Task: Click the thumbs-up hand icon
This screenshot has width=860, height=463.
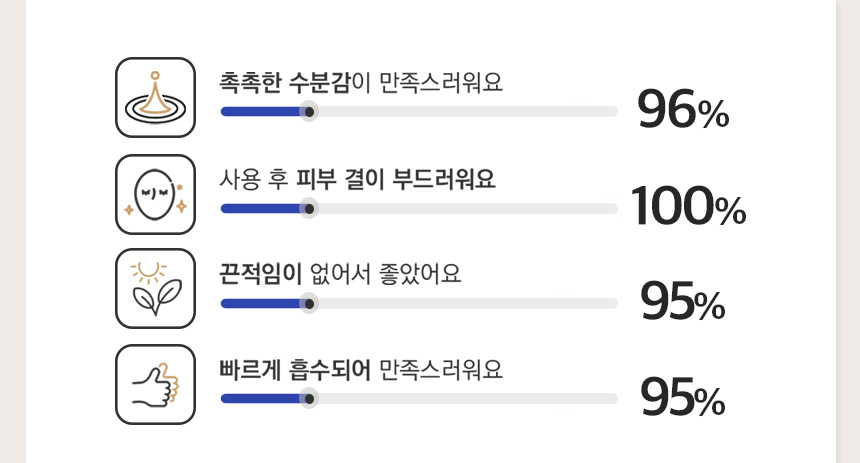Action: [x=155, y=384]
